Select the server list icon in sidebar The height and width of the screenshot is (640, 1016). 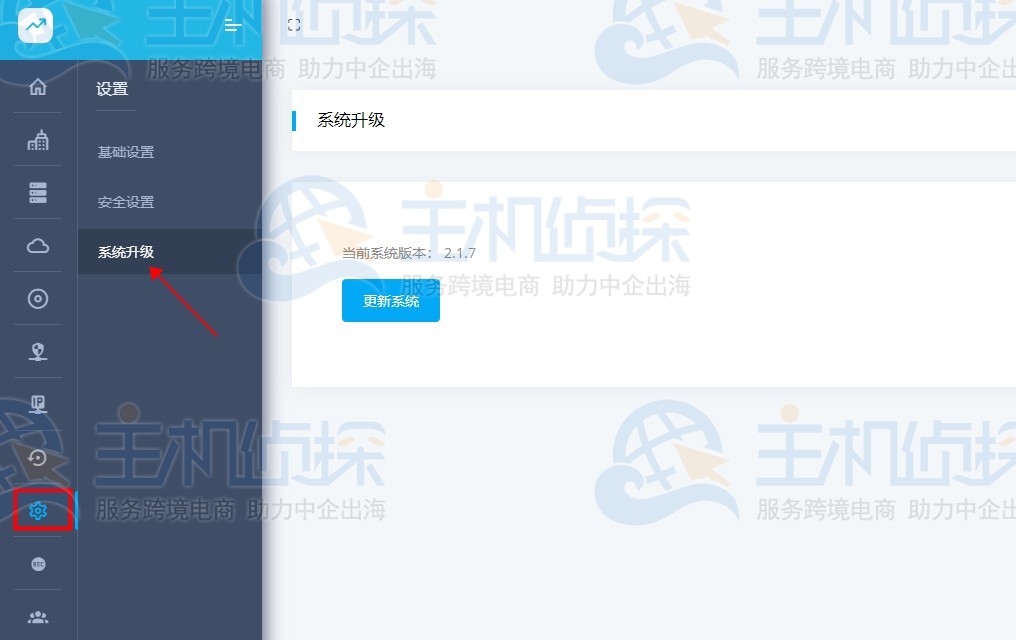pyautogui.click(x=37, y=192)
